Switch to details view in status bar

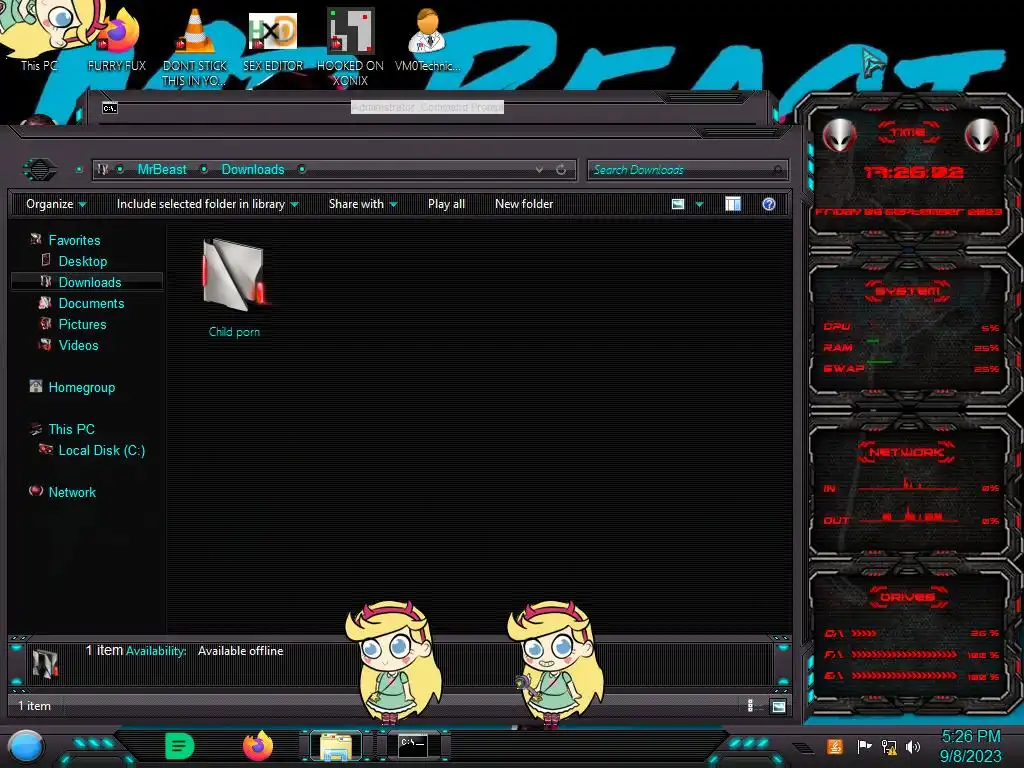pyautogui.click(x=750, y=705)
